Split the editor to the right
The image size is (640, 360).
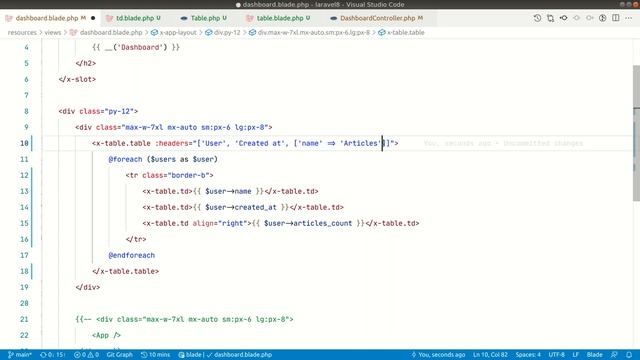pos(616,18)
